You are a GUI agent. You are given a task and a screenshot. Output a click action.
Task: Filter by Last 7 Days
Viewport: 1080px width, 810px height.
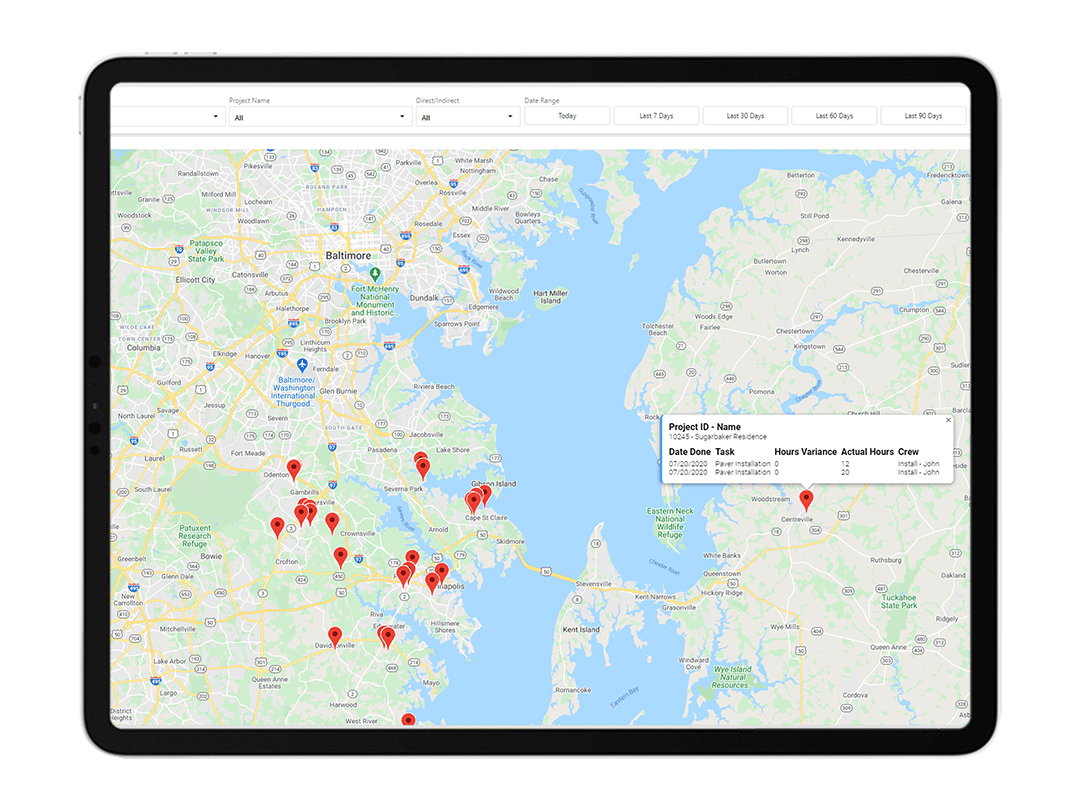click(656, 116)
